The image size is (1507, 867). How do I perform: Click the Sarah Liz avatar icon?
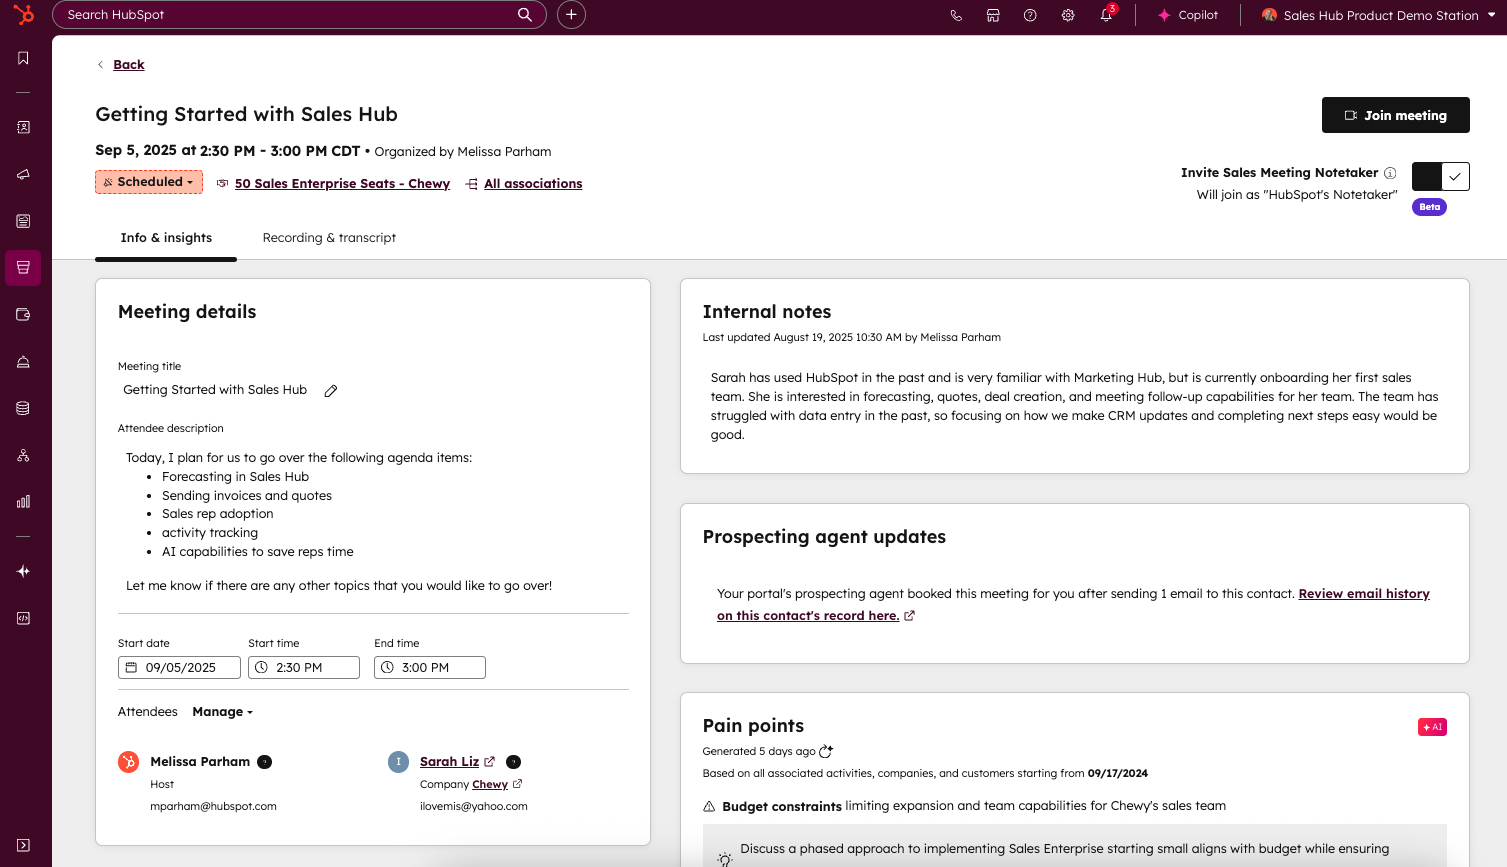tap(399, 762)
